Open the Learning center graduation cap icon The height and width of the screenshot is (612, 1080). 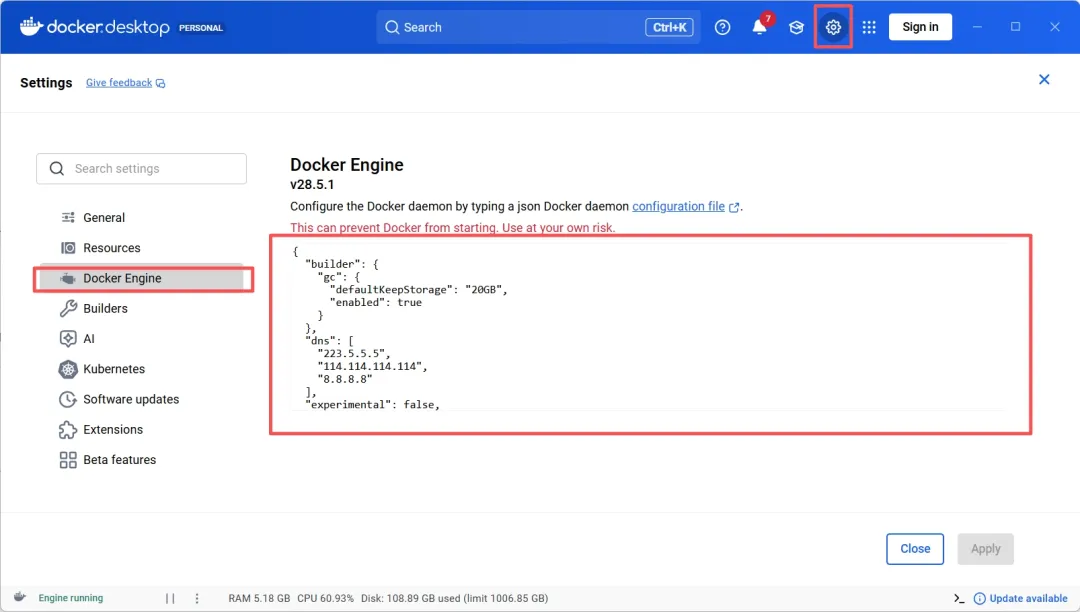[x=796, y=28]
